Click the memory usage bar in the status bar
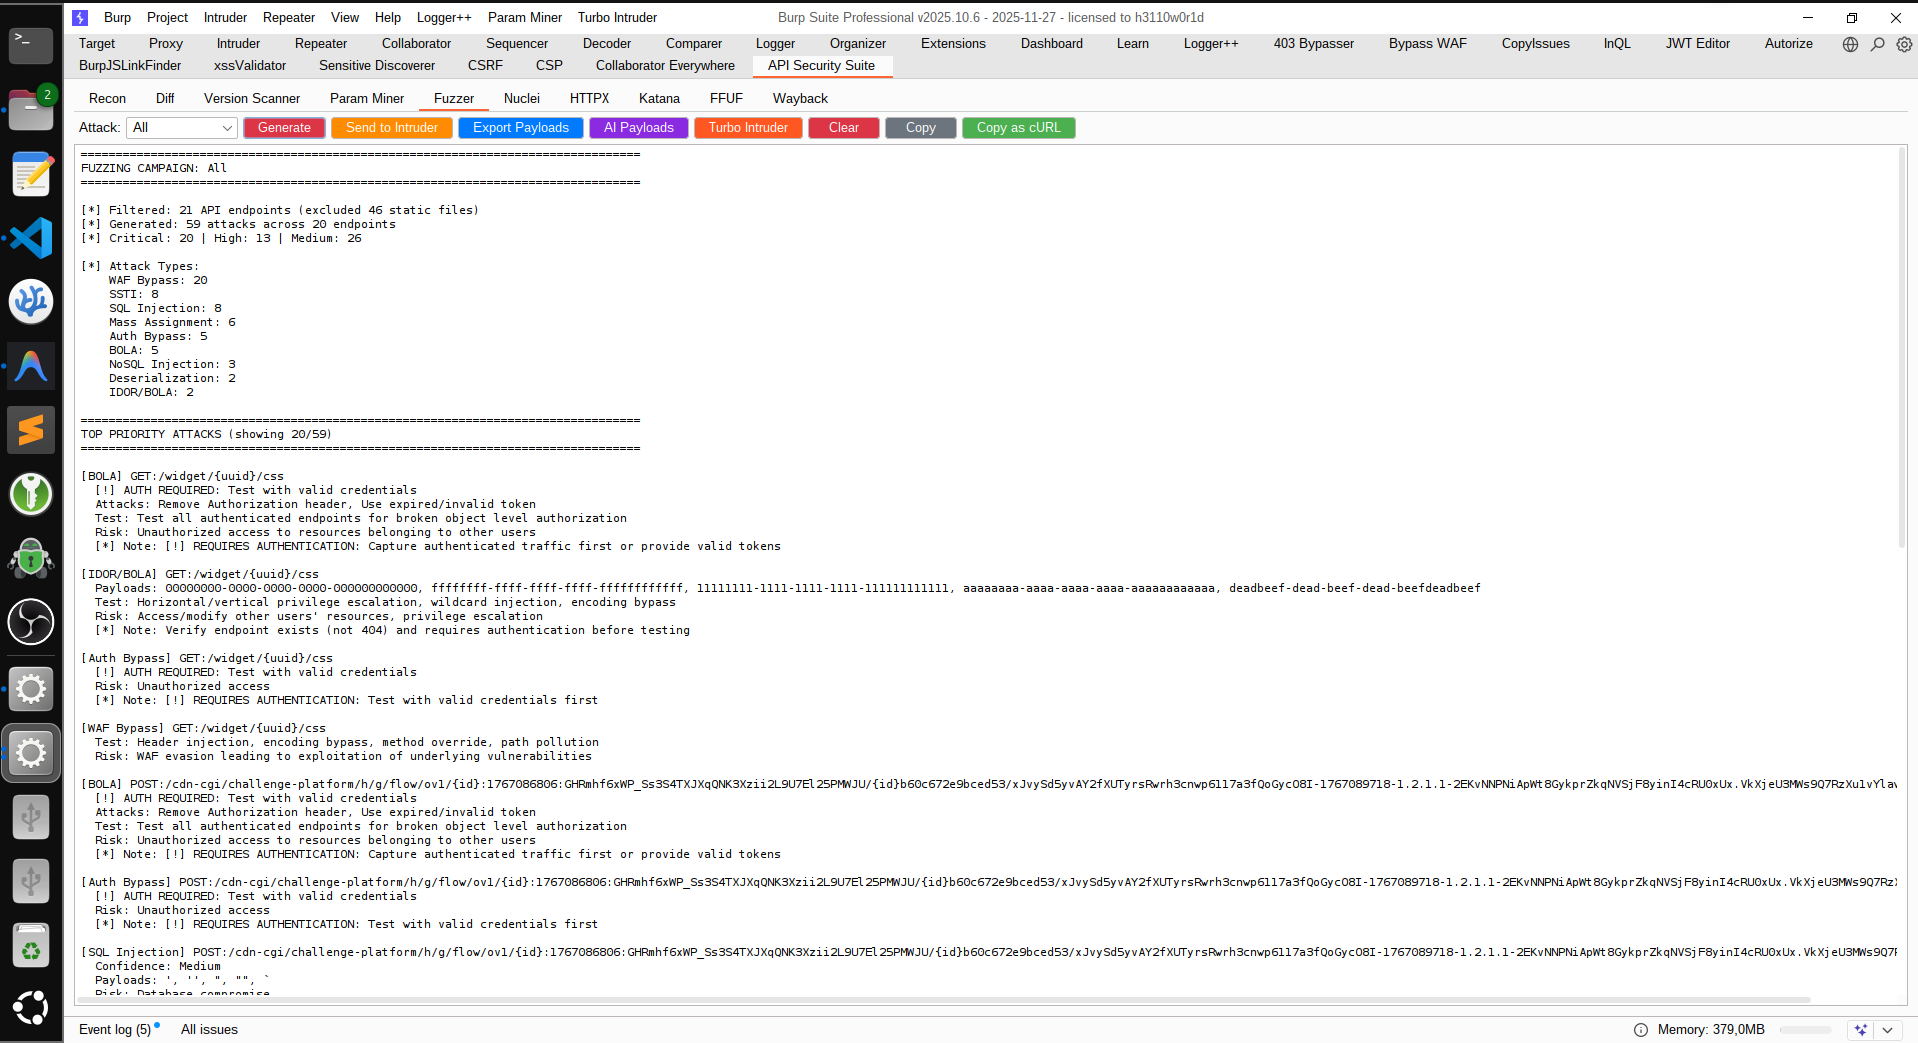This screenshot has width=1918, height=1043. click(1806, 1029)
